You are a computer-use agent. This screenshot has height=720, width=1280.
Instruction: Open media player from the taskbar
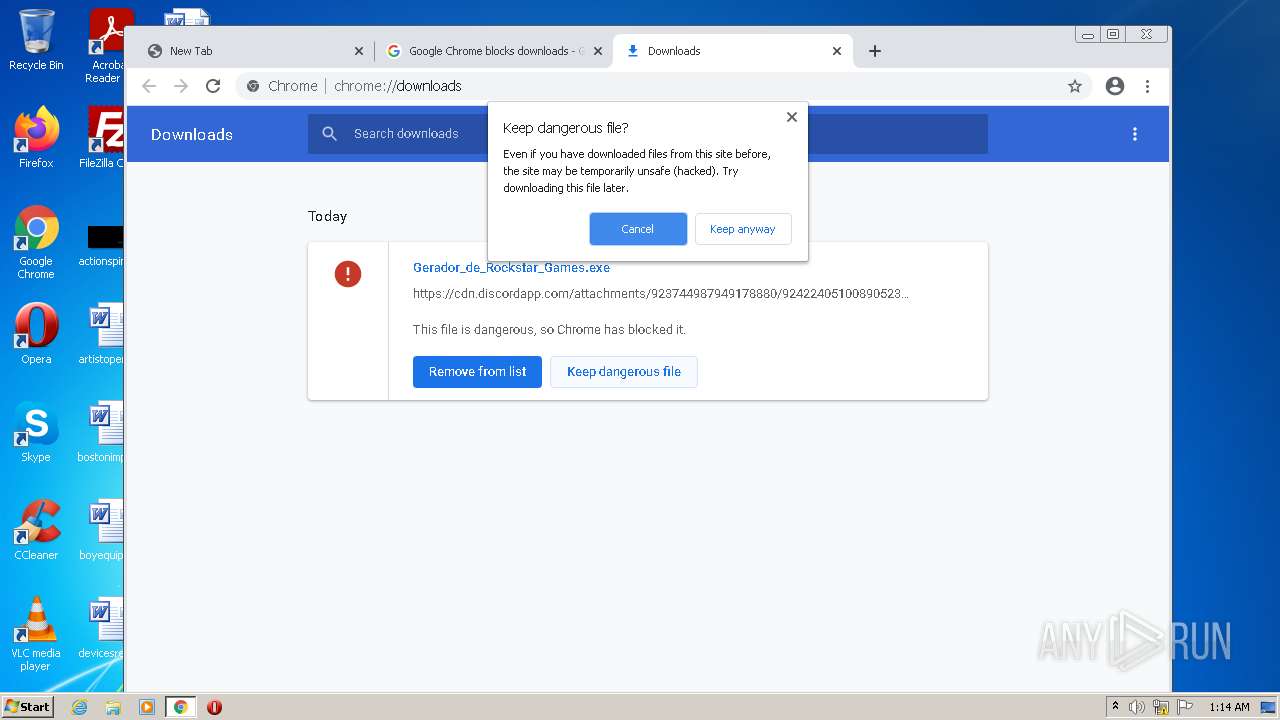click(x=147, y=707)
